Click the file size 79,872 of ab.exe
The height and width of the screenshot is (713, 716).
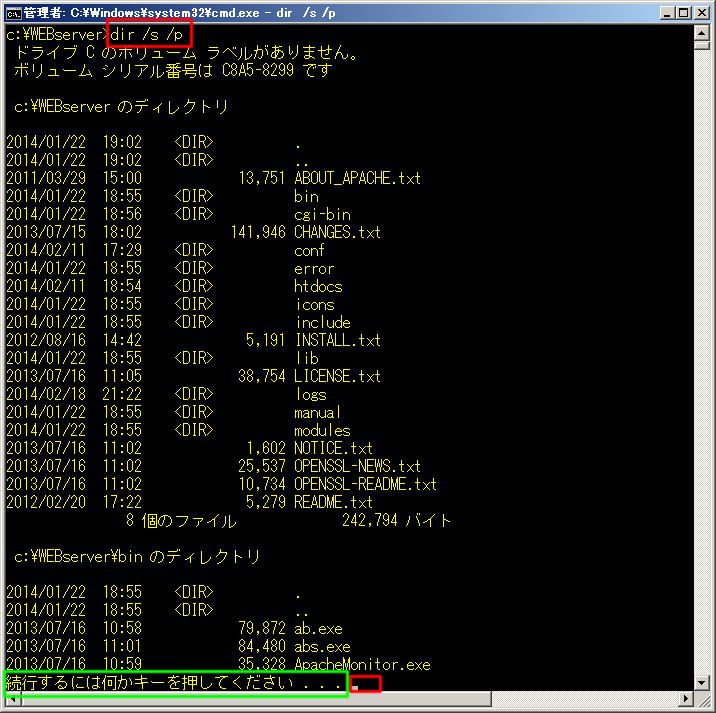[x=262, y=629]
